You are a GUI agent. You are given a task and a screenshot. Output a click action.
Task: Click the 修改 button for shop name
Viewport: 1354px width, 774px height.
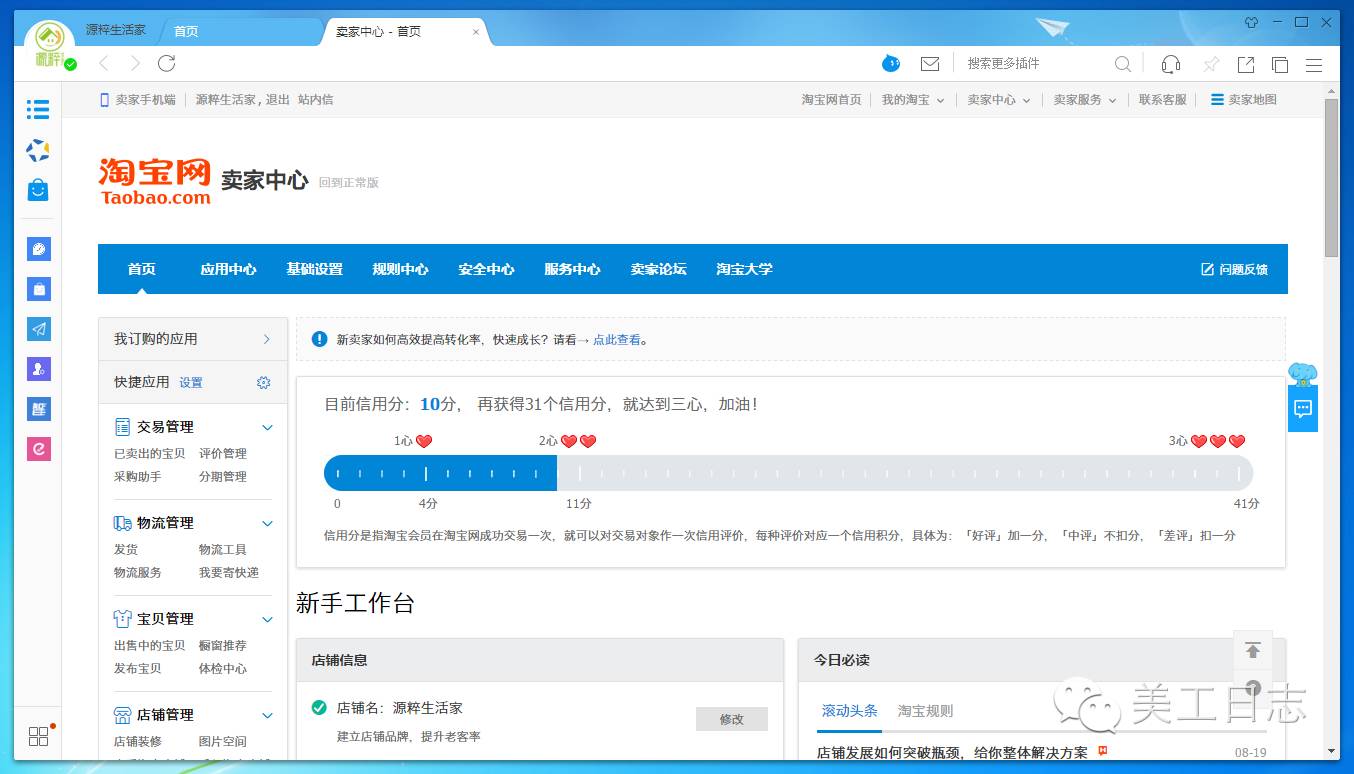click(x=731, y=719)
